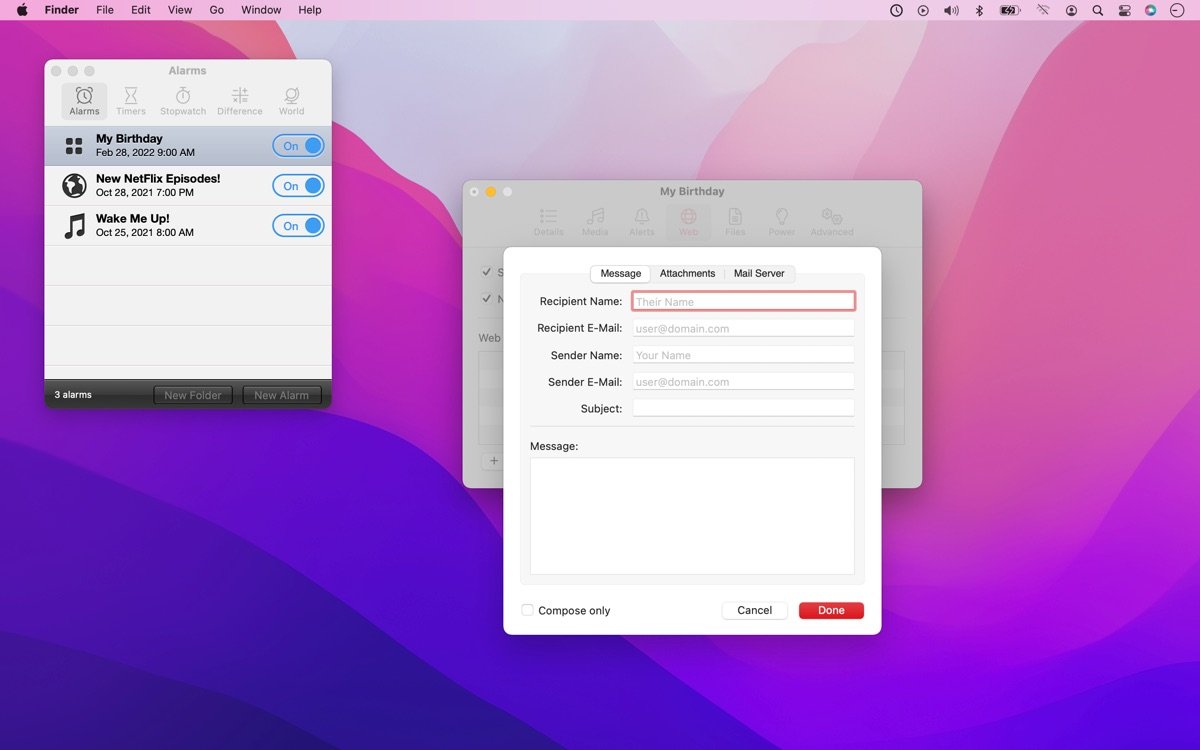Toggle the Wake Me Up alarm switch

coord(298,226)
